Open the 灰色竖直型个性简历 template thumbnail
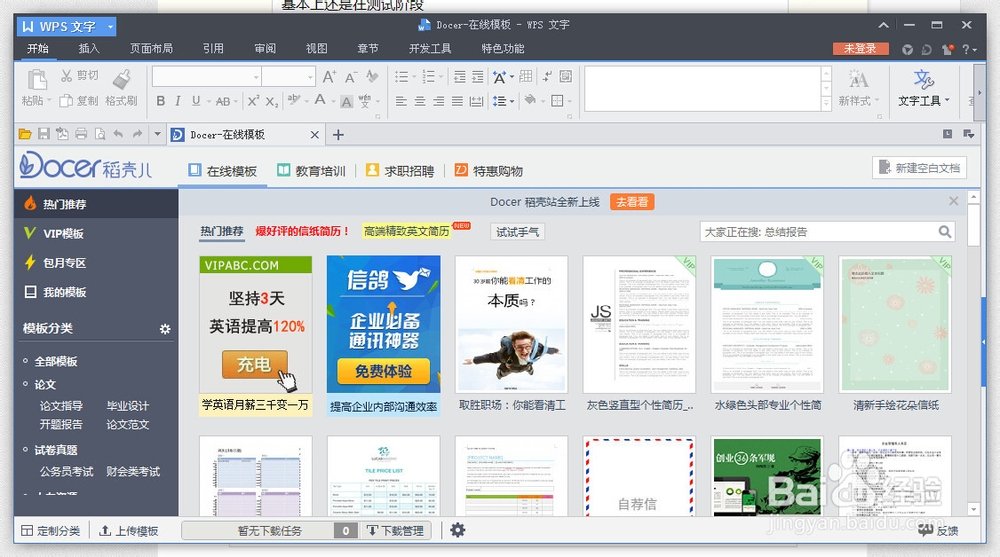The image size is (1000, 557). click(x=639, y=324)
